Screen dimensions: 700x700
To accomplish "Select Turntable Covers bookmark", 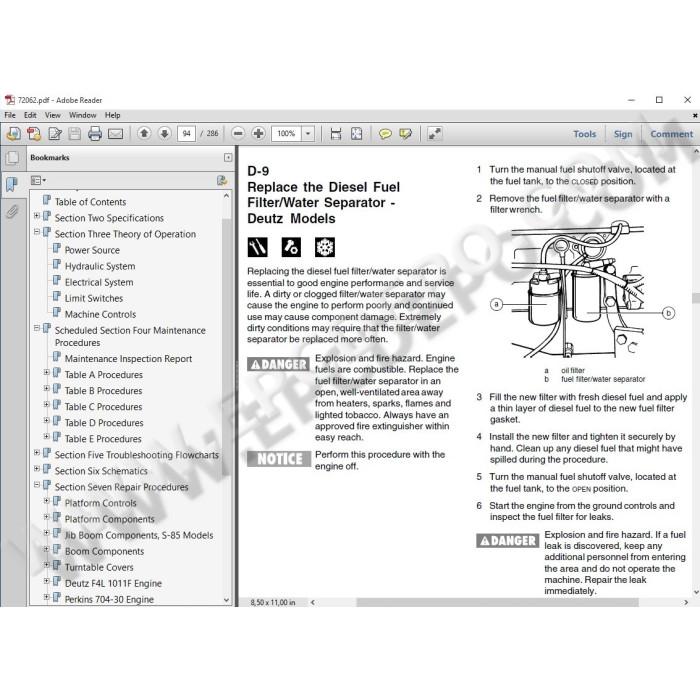I will (x=99, y=567).
